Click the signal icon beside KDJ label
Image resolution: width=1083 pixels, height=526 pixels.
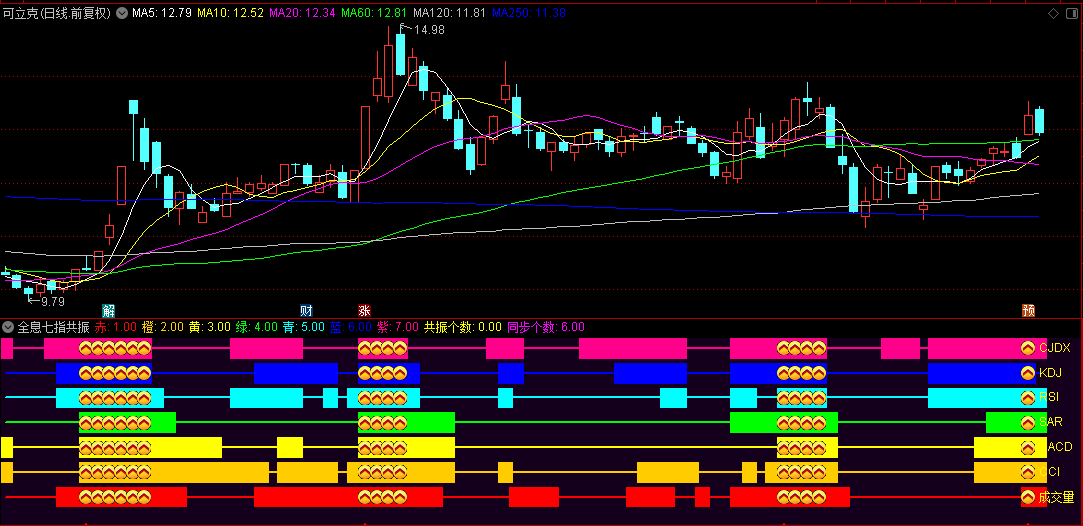pyautogui.click(x=1028, y=373)
